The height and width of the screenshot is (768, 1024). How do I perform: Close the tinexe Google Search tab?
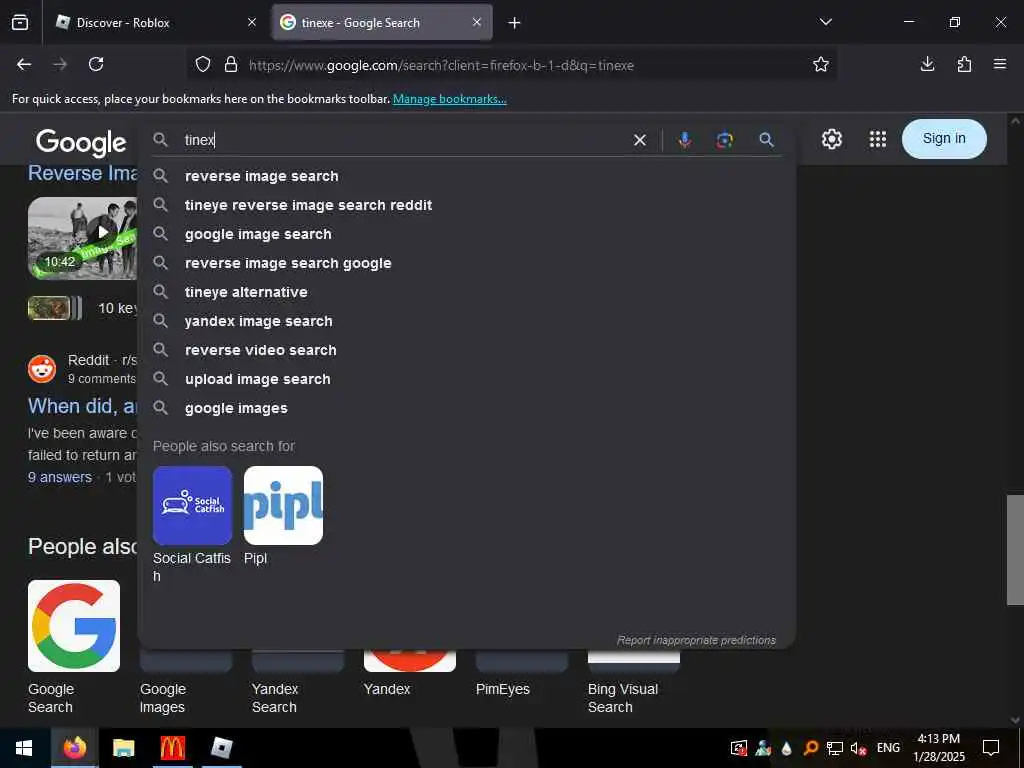[x=477, y=22]
